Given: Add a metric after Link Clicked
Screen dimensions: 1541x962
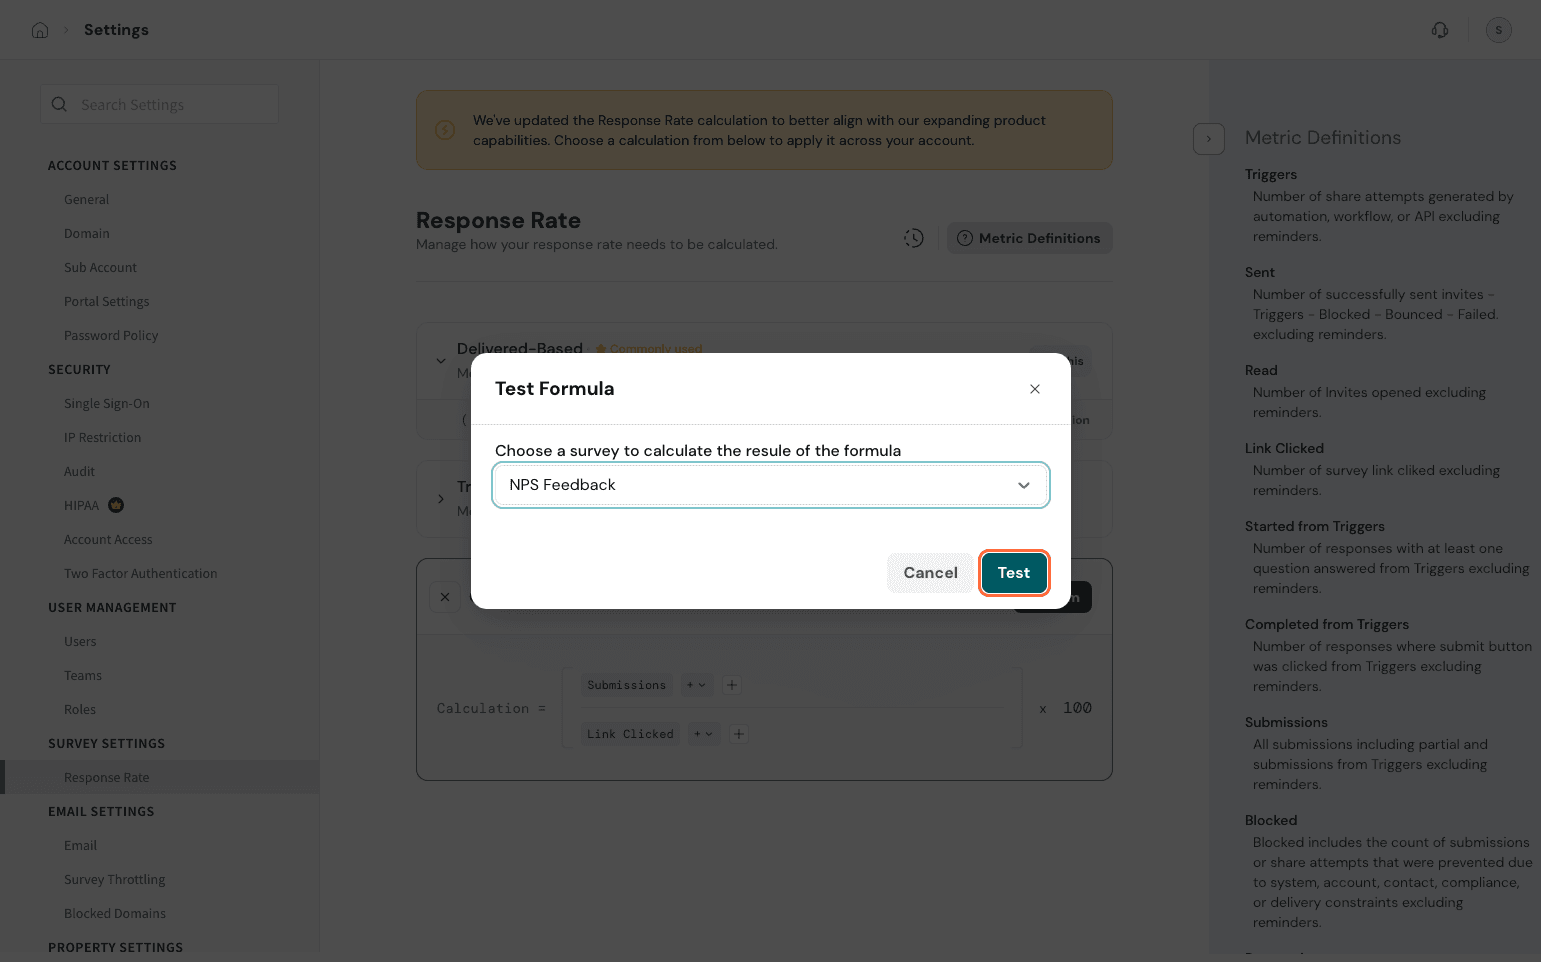Looking at the screenshot, I should [739, 734].
